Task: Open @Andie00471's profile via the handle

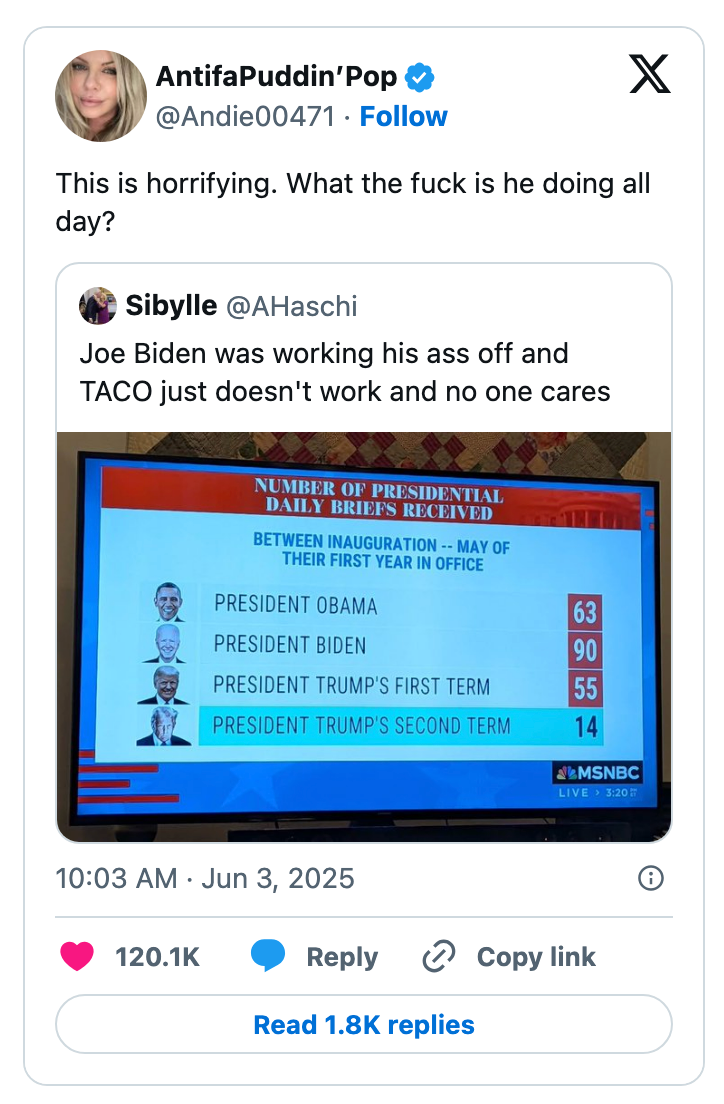Action: (x=243, y=116)
